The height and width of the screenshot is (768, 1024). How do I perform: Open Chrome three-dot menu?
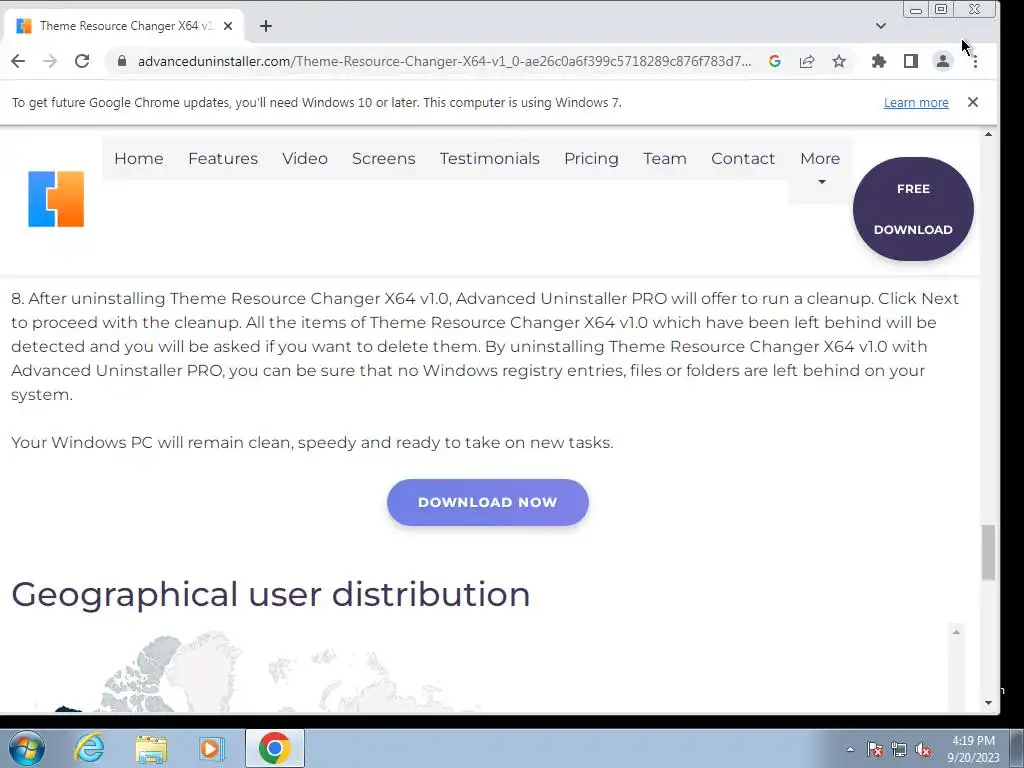[975, 61]
